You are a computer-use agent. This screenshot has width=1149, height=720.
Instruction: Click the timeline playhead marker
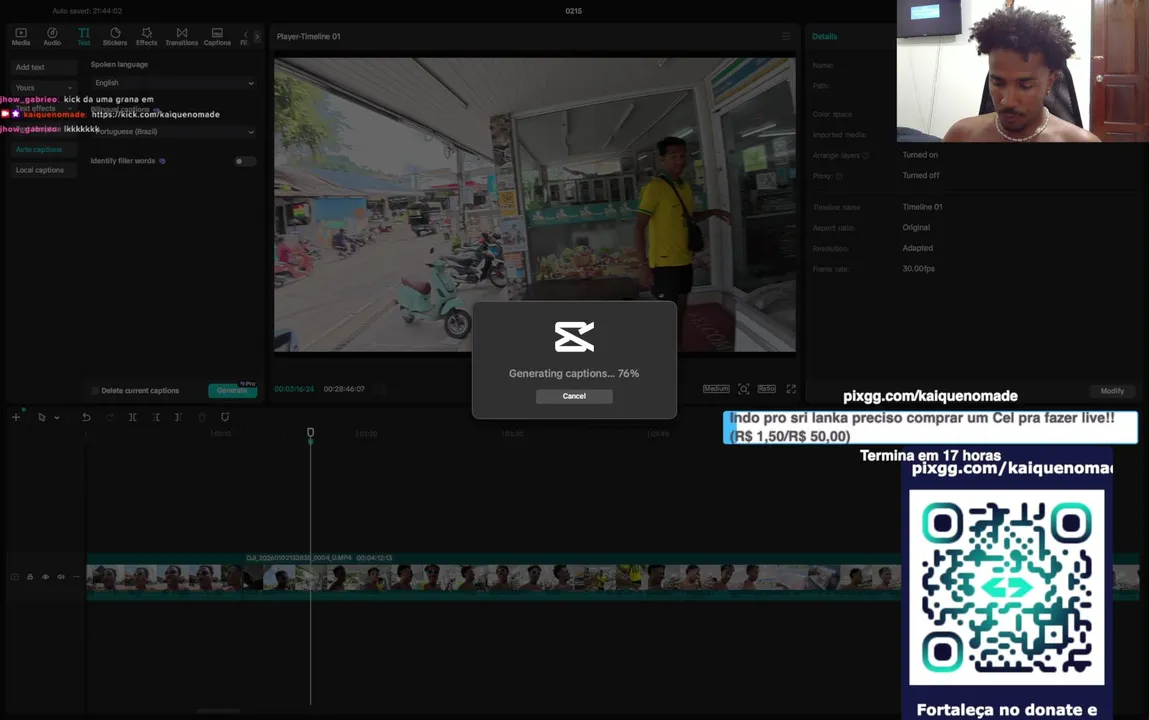(x=311, y=434)
